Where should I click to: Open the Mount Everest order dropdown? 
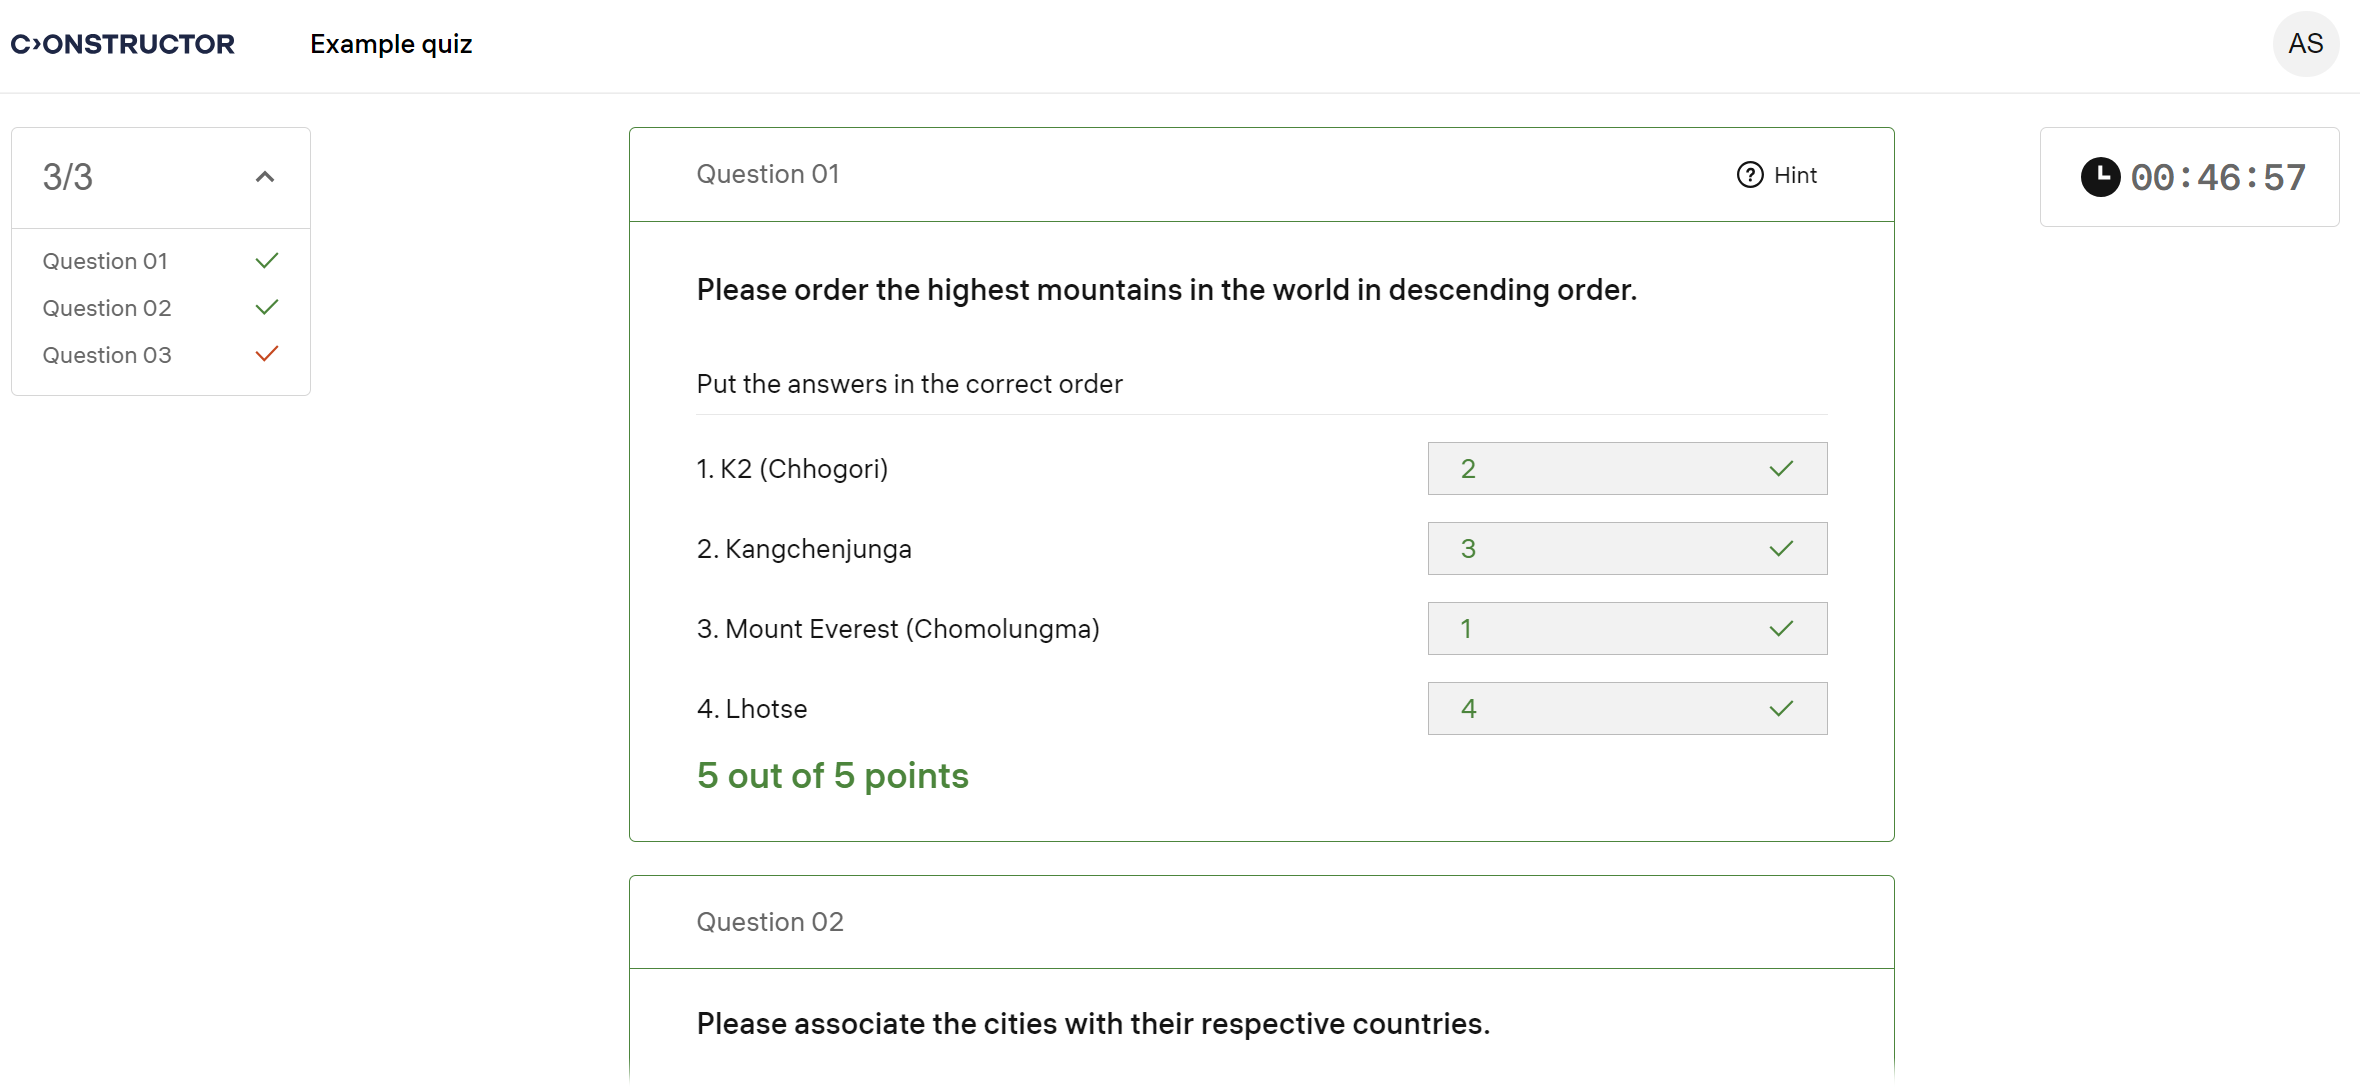tap(1626, 629)
